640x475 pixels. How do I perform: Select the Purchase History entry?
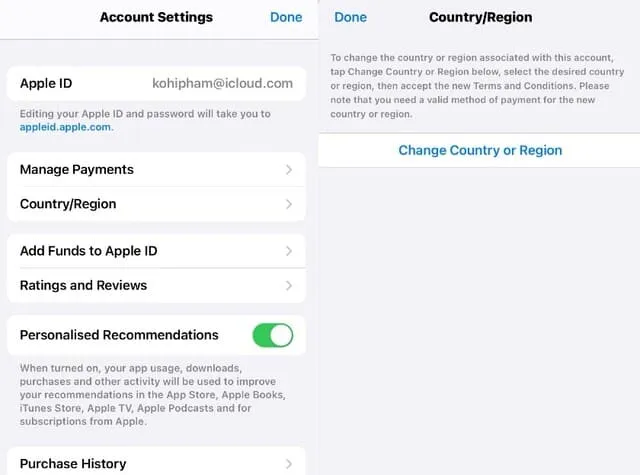tap(156, 462)
